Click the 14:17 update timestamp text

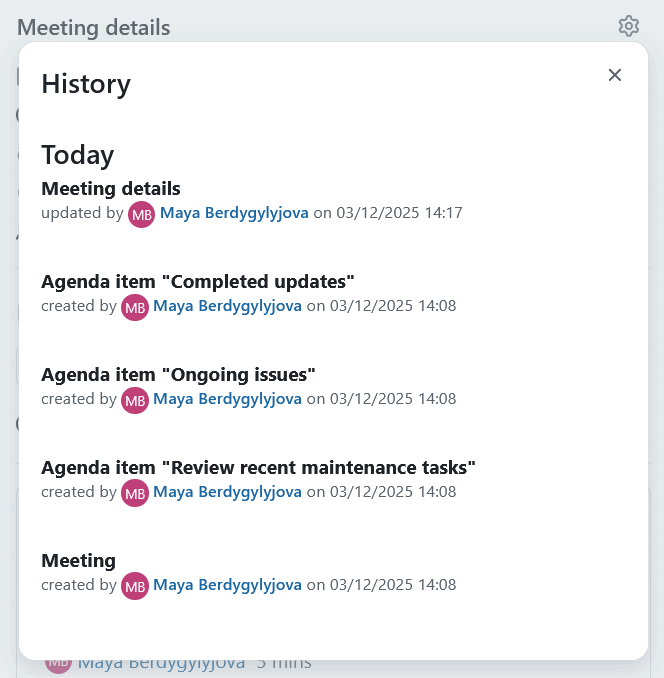[399, 213]
